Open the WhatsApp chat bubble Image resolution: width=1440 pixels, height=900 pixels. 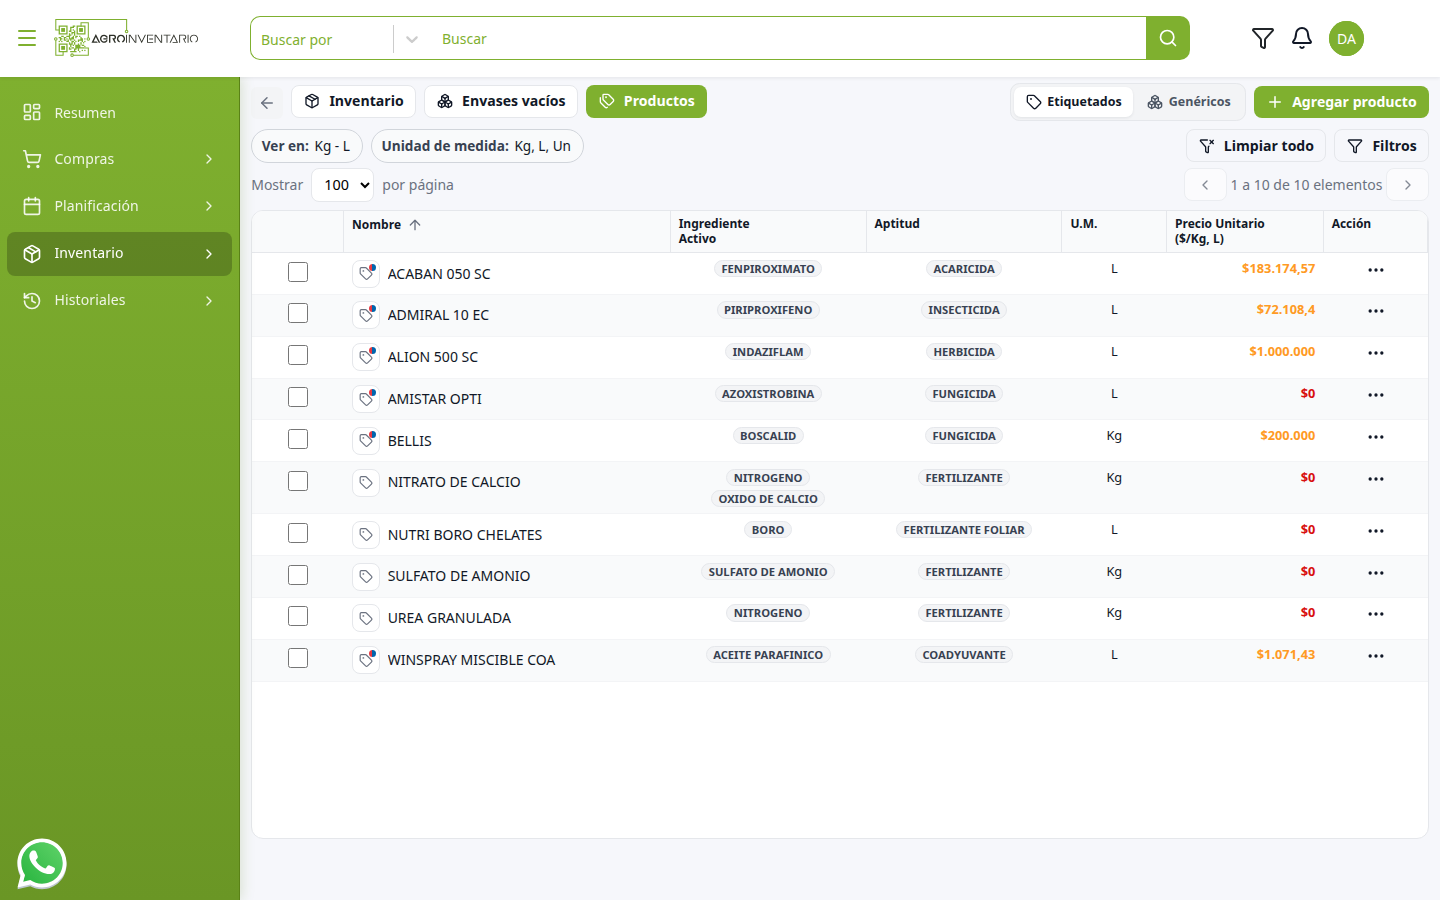[42, 863]
